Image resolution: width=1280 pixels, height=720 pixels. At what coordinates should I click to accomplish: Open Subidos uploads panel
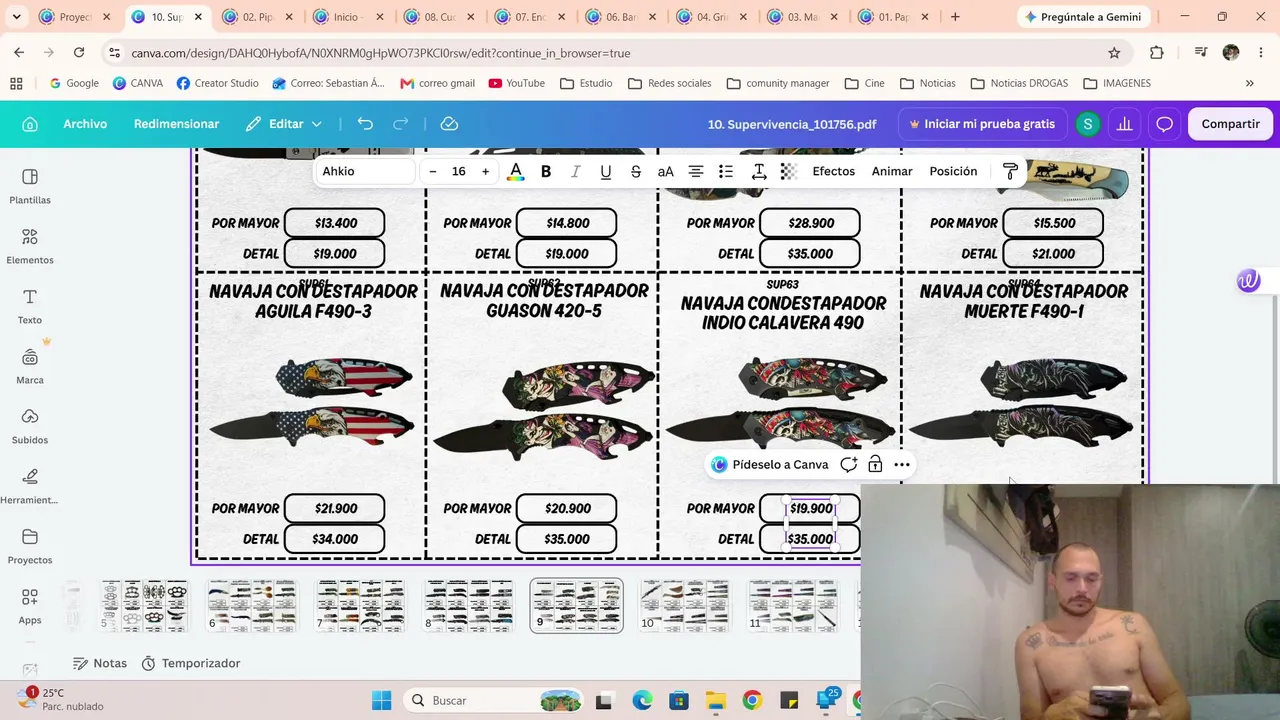[30, 426]
